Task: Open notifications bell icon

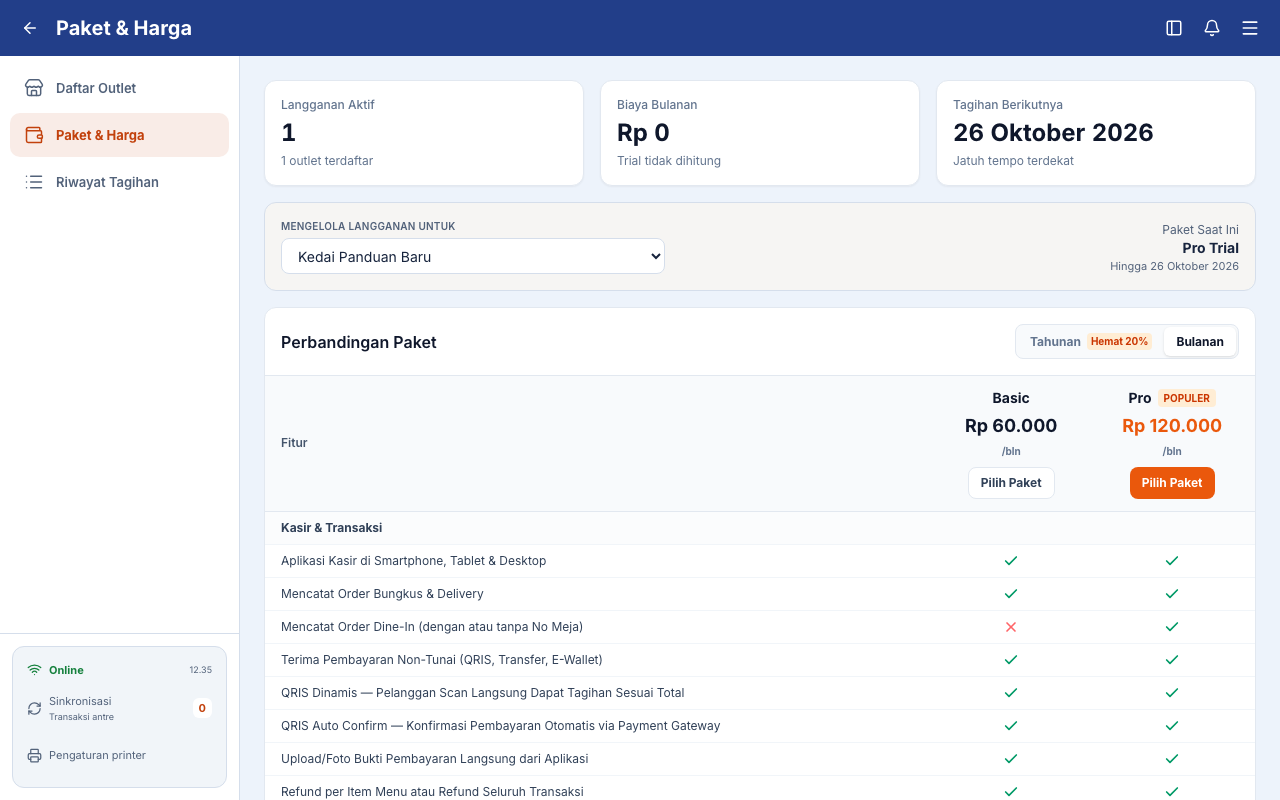Action: (1212, 28)
